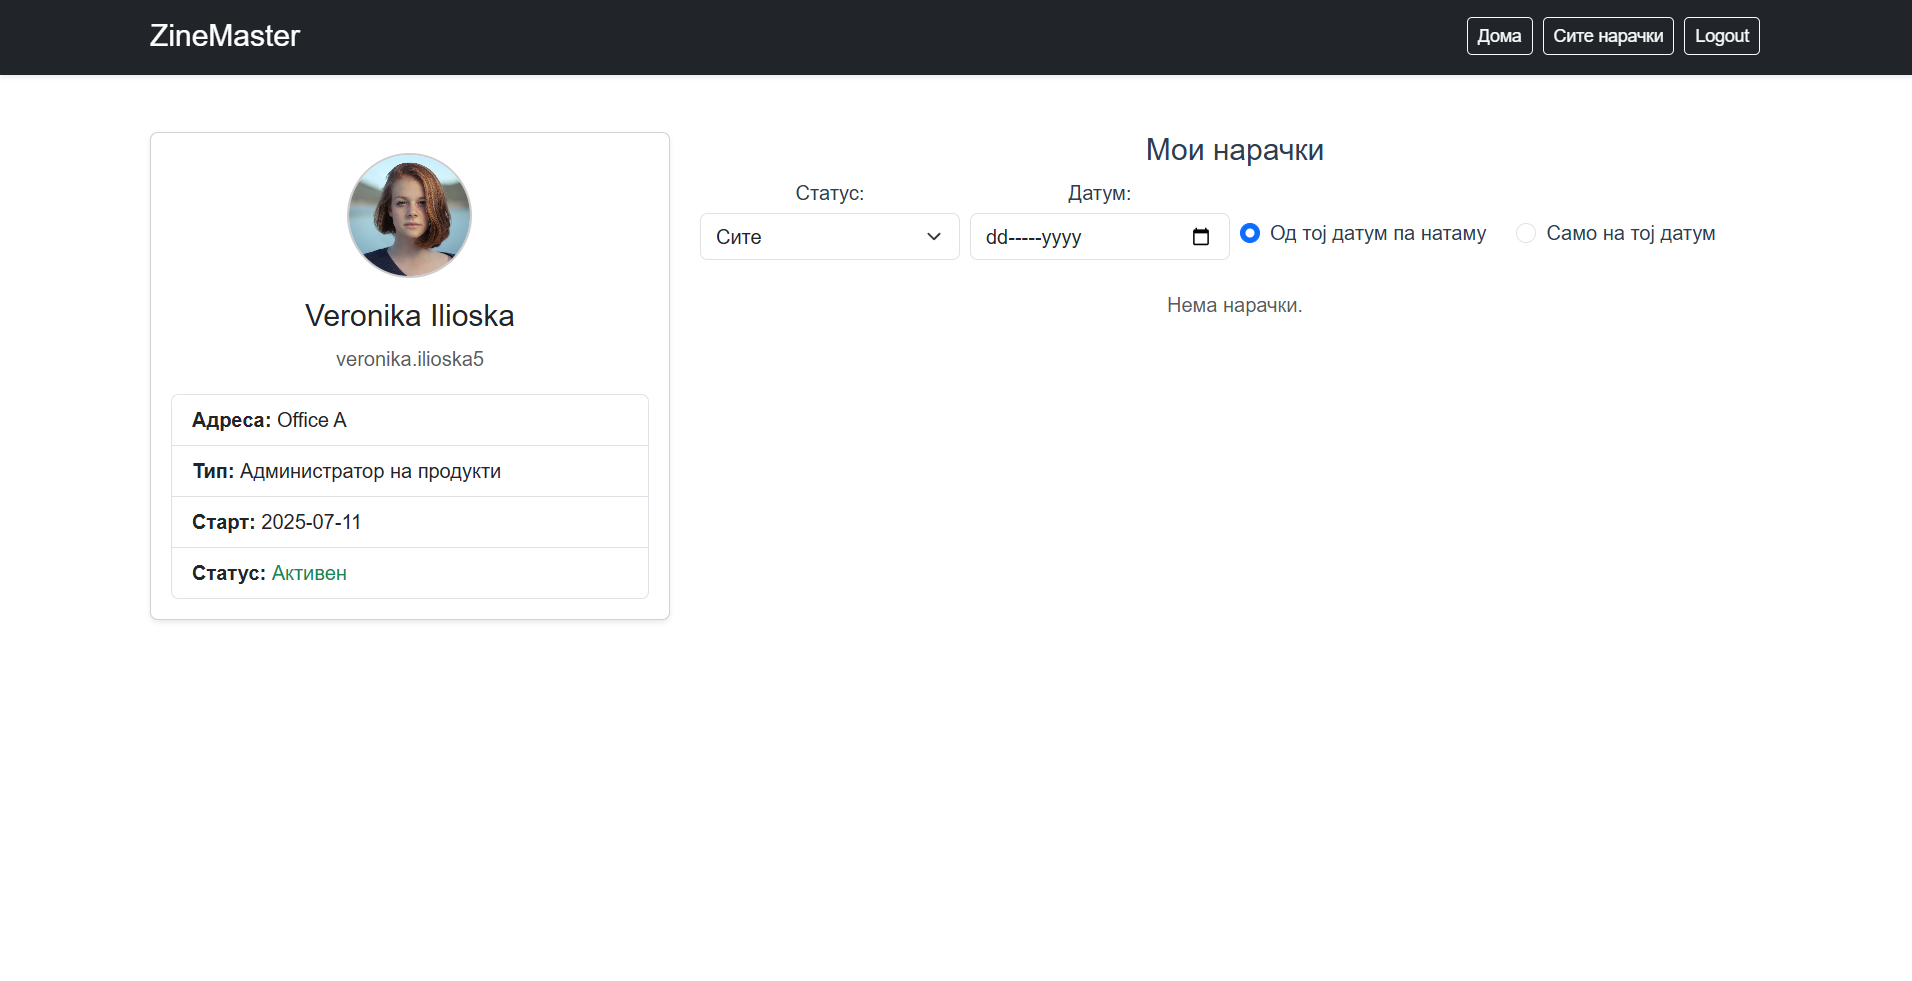Click the Тип: Администратор на продукти row
The width and height of the screenshot is (1912, 981).
[x=409, y=471]
